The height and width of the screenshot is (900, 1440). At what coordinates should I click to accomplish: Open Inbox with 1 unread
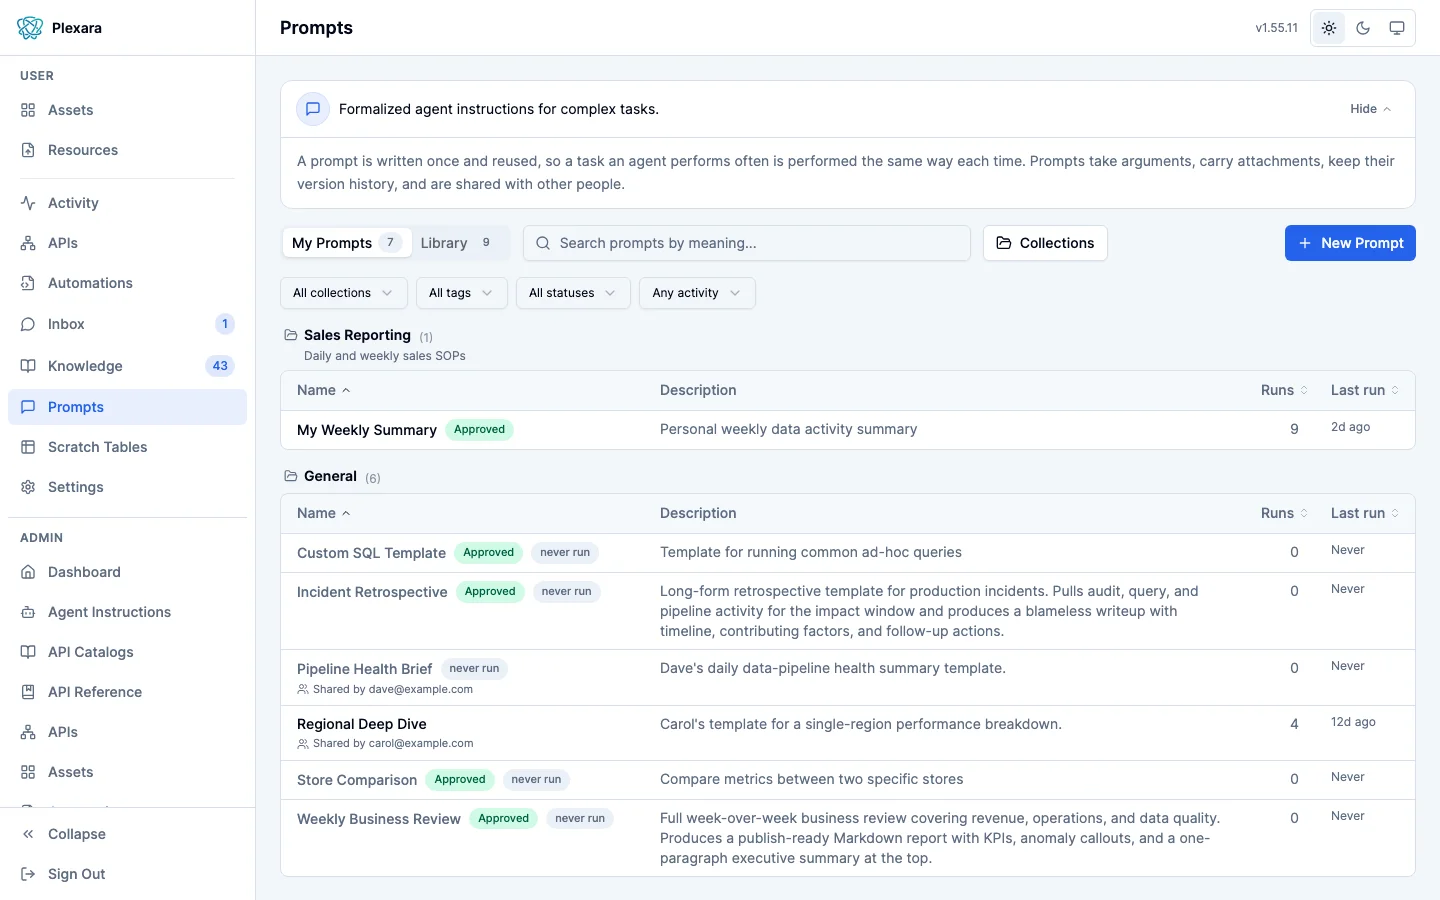click(x=127, y=324)
